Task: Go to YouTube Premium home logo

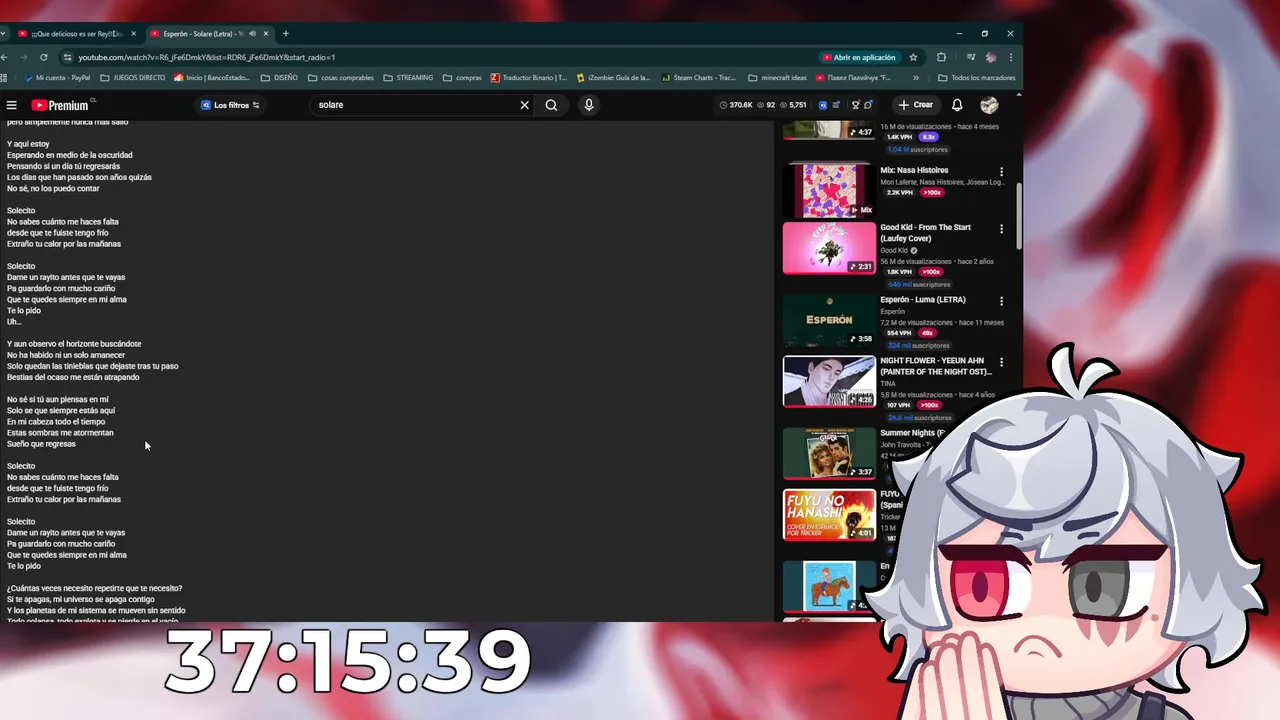Action: click(x=60, y=105)
